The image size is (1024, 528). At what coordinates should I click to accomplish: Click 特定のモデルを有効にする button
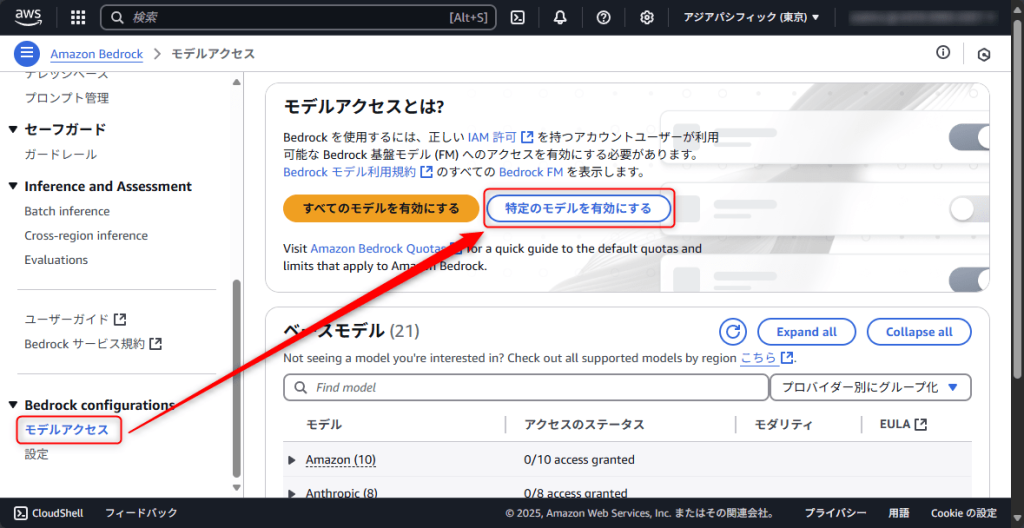[x=579, y=208]
